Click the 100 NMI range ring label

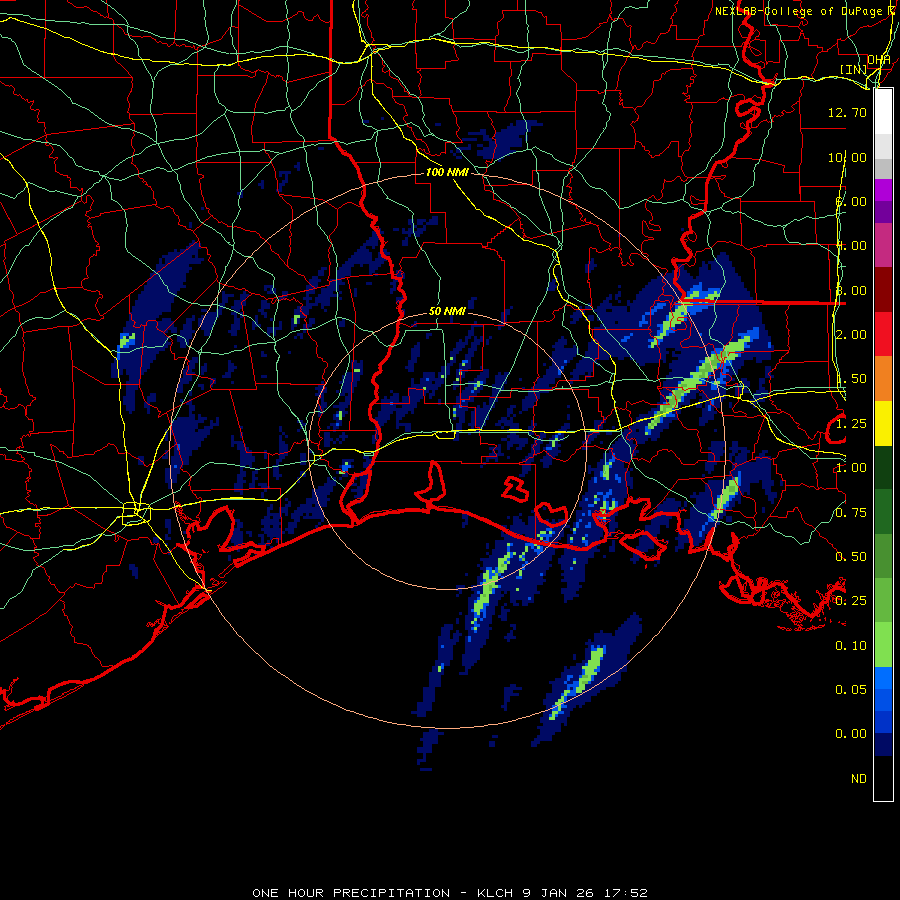447,172
